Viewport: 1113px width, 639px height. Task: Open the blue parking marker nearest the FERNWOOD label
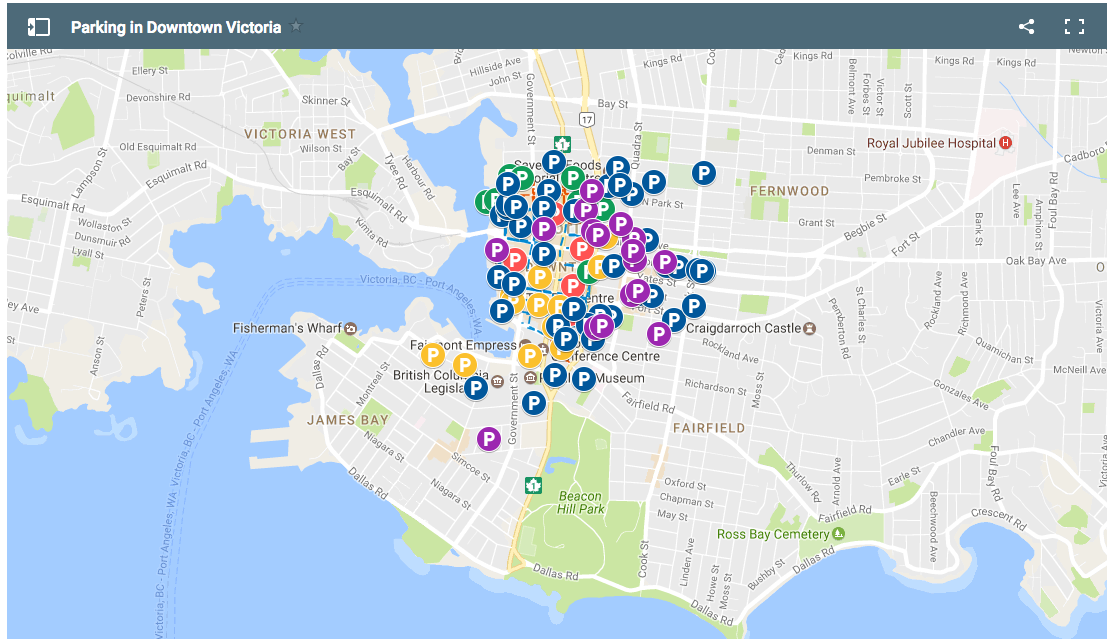point(703,173)
